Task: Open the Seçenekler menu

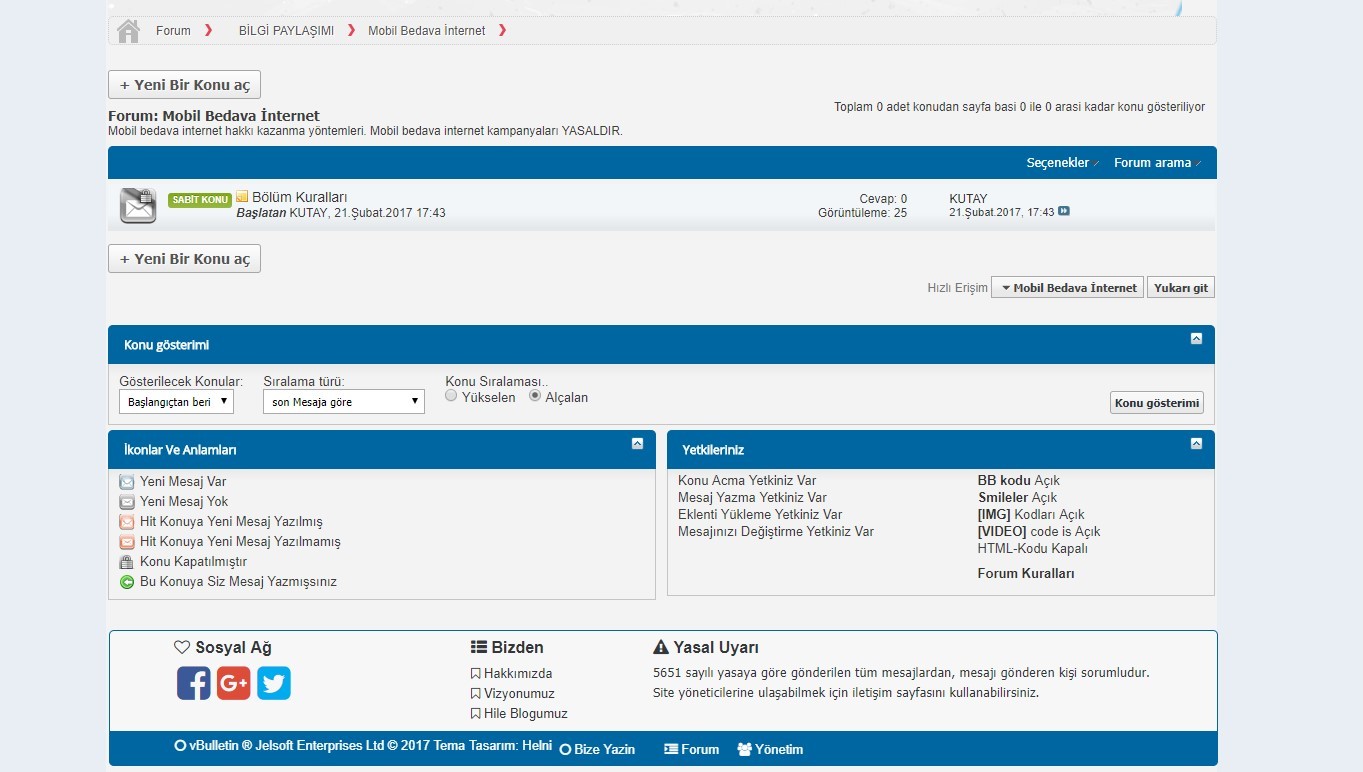Action: (x=1062, y=163)
